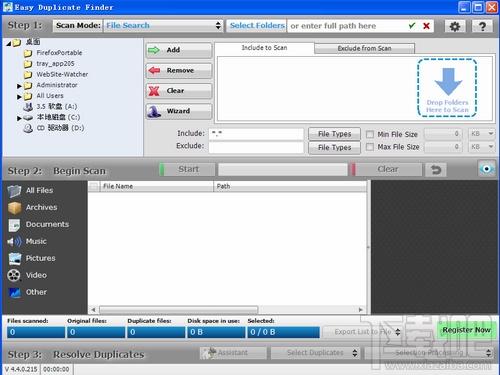Screen dimensions: 500x375
Task: Click the Max File Size value field
Action: 443,147
